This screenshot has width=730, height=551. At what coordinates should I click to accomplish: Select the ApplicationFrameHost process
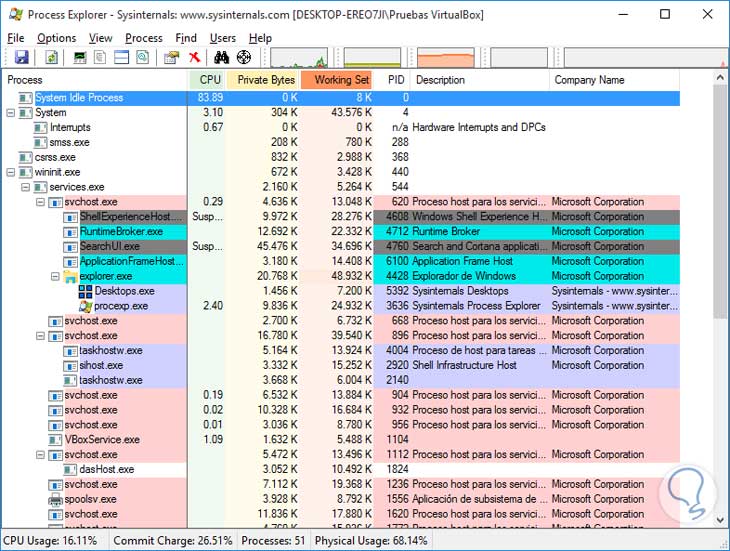point(341,262)
